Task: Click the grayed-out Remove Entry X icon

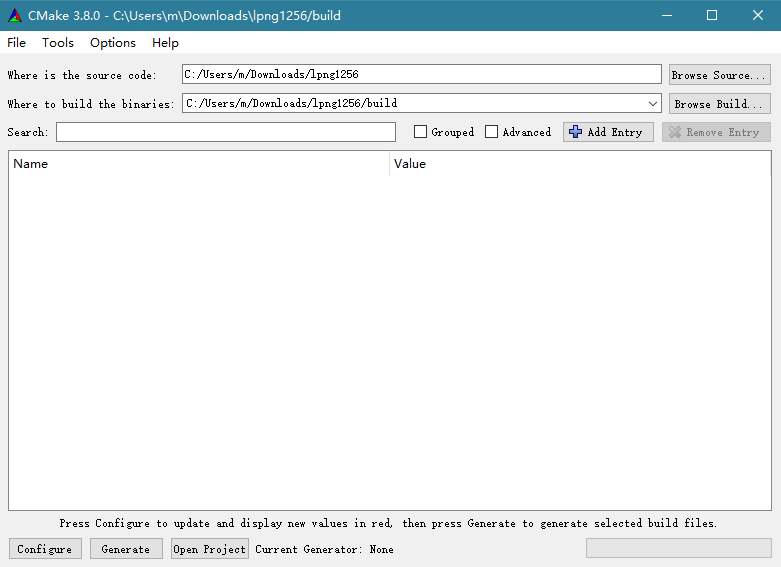Action: coord(675,132)
